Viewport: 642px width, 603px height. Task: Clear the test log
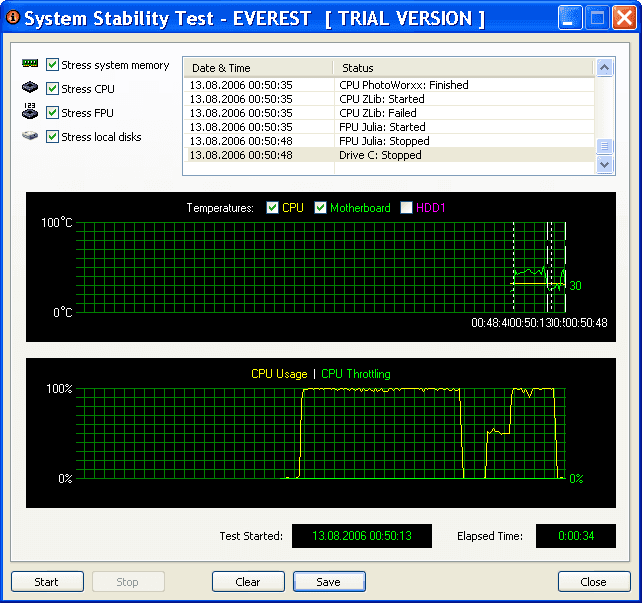248,581
